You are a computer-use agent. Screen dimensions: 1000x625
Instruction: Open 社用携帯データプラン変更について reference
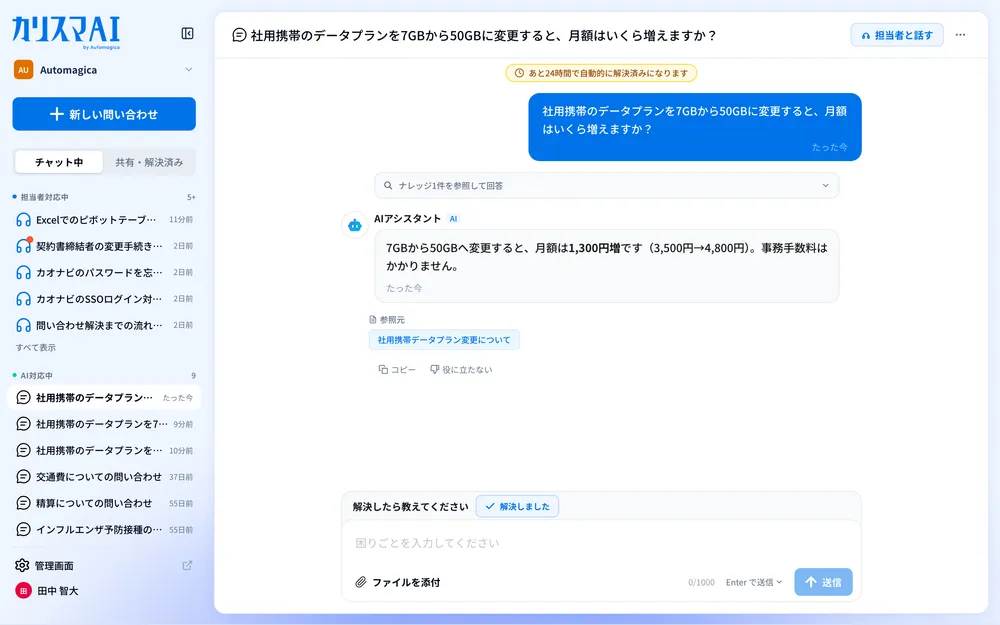coord(444,340)
